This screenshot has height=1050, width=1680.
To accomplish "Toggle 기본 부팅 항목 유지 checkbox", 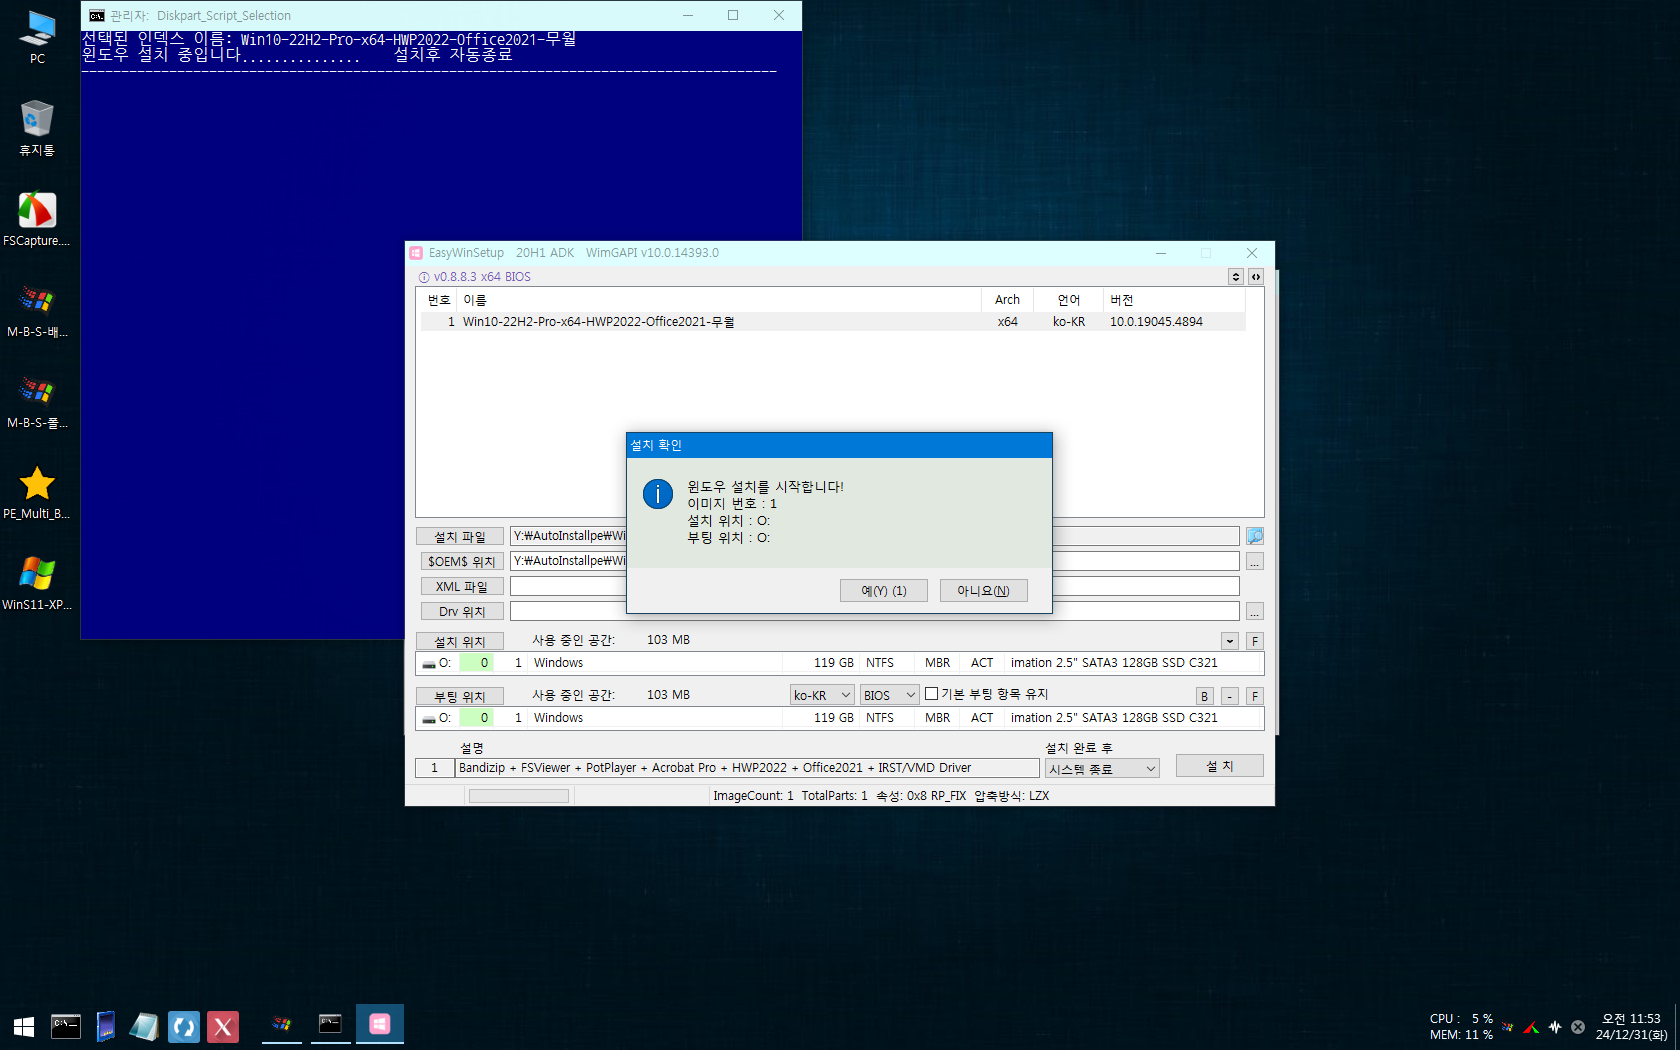I will [932, 694].
